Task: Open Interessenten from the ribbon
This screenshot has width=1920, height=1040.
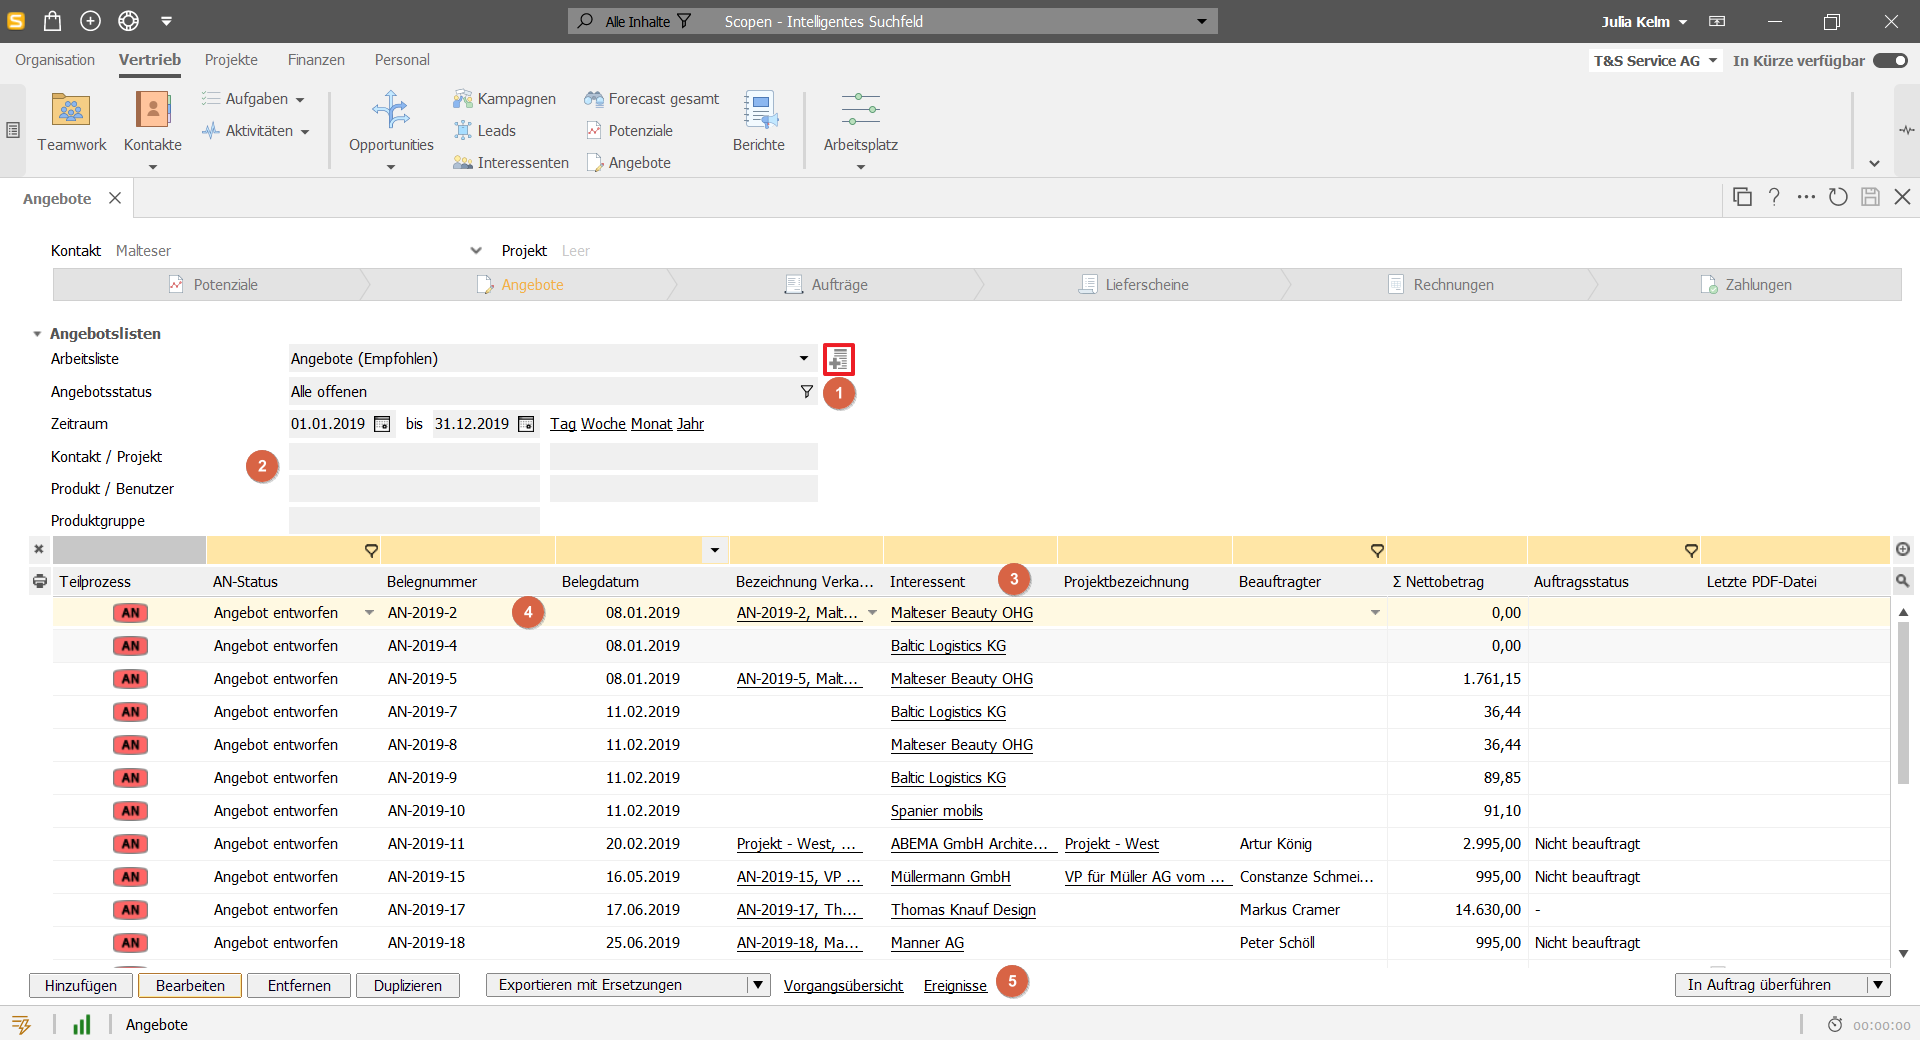Action: point(511,163)
